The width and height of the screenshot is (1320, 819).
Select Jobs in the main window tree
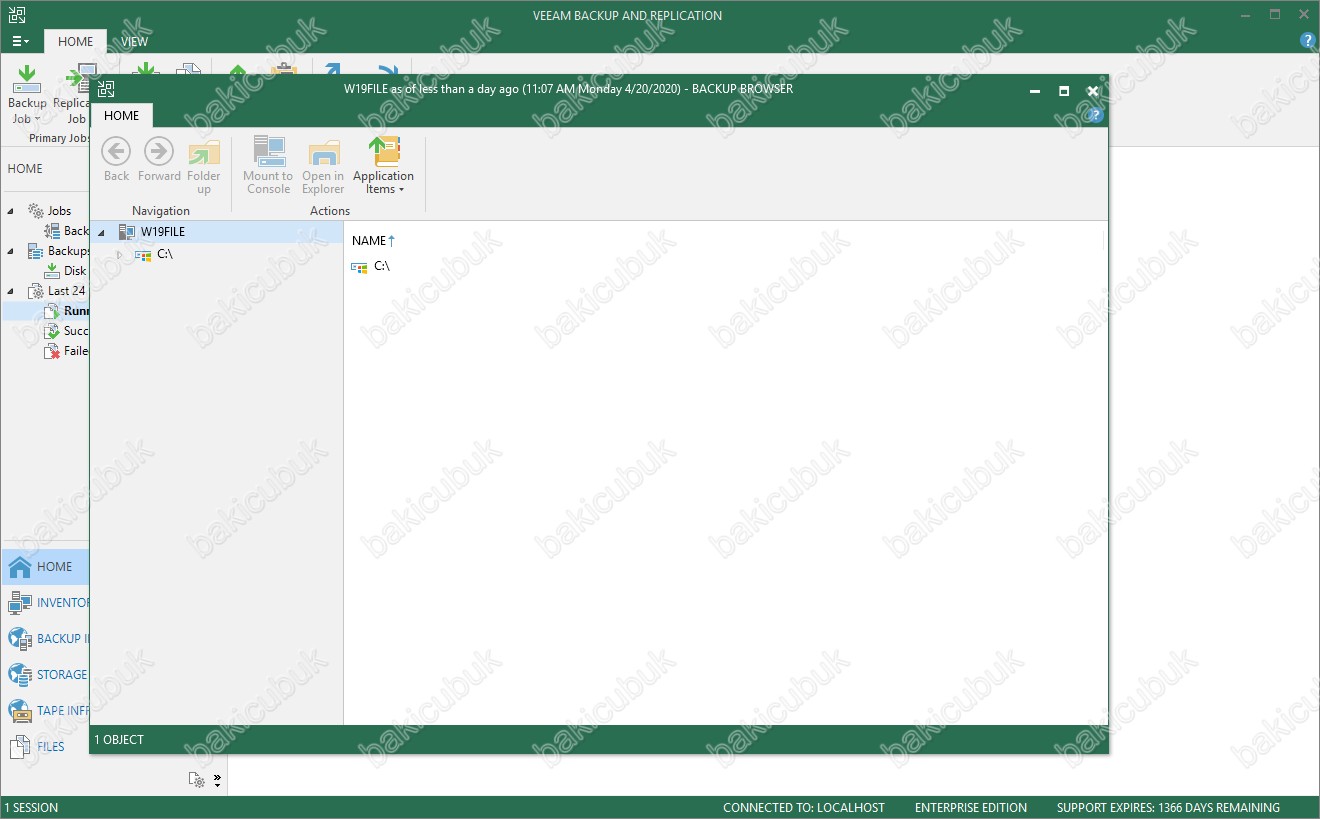[59, 211]
